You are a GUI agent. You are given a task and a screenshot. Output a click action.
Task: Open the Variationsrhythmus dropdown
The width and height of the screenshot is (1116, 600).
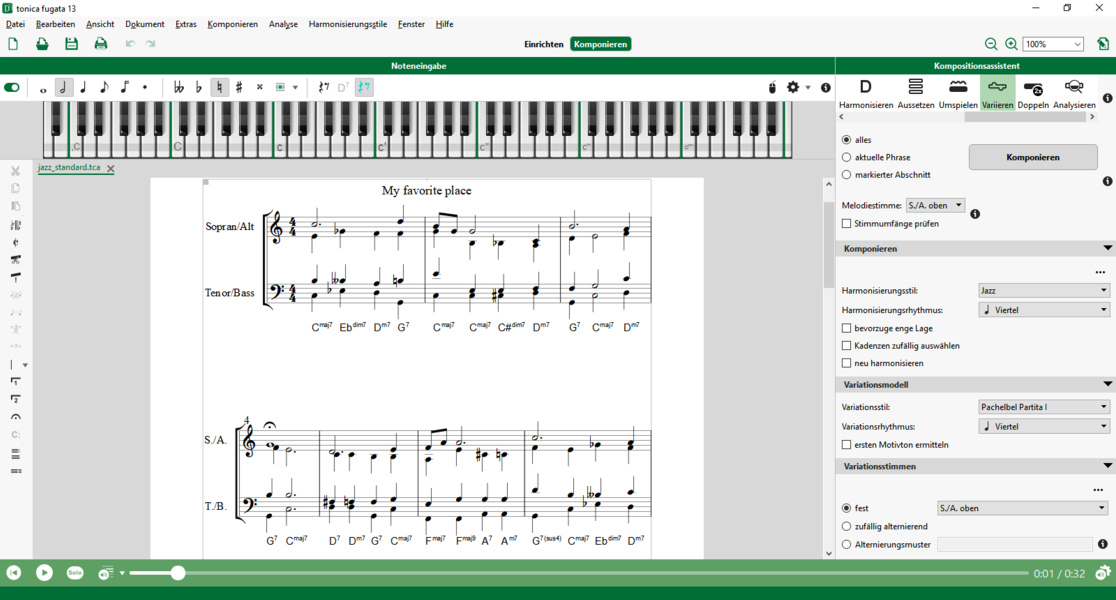(1043, 426)
